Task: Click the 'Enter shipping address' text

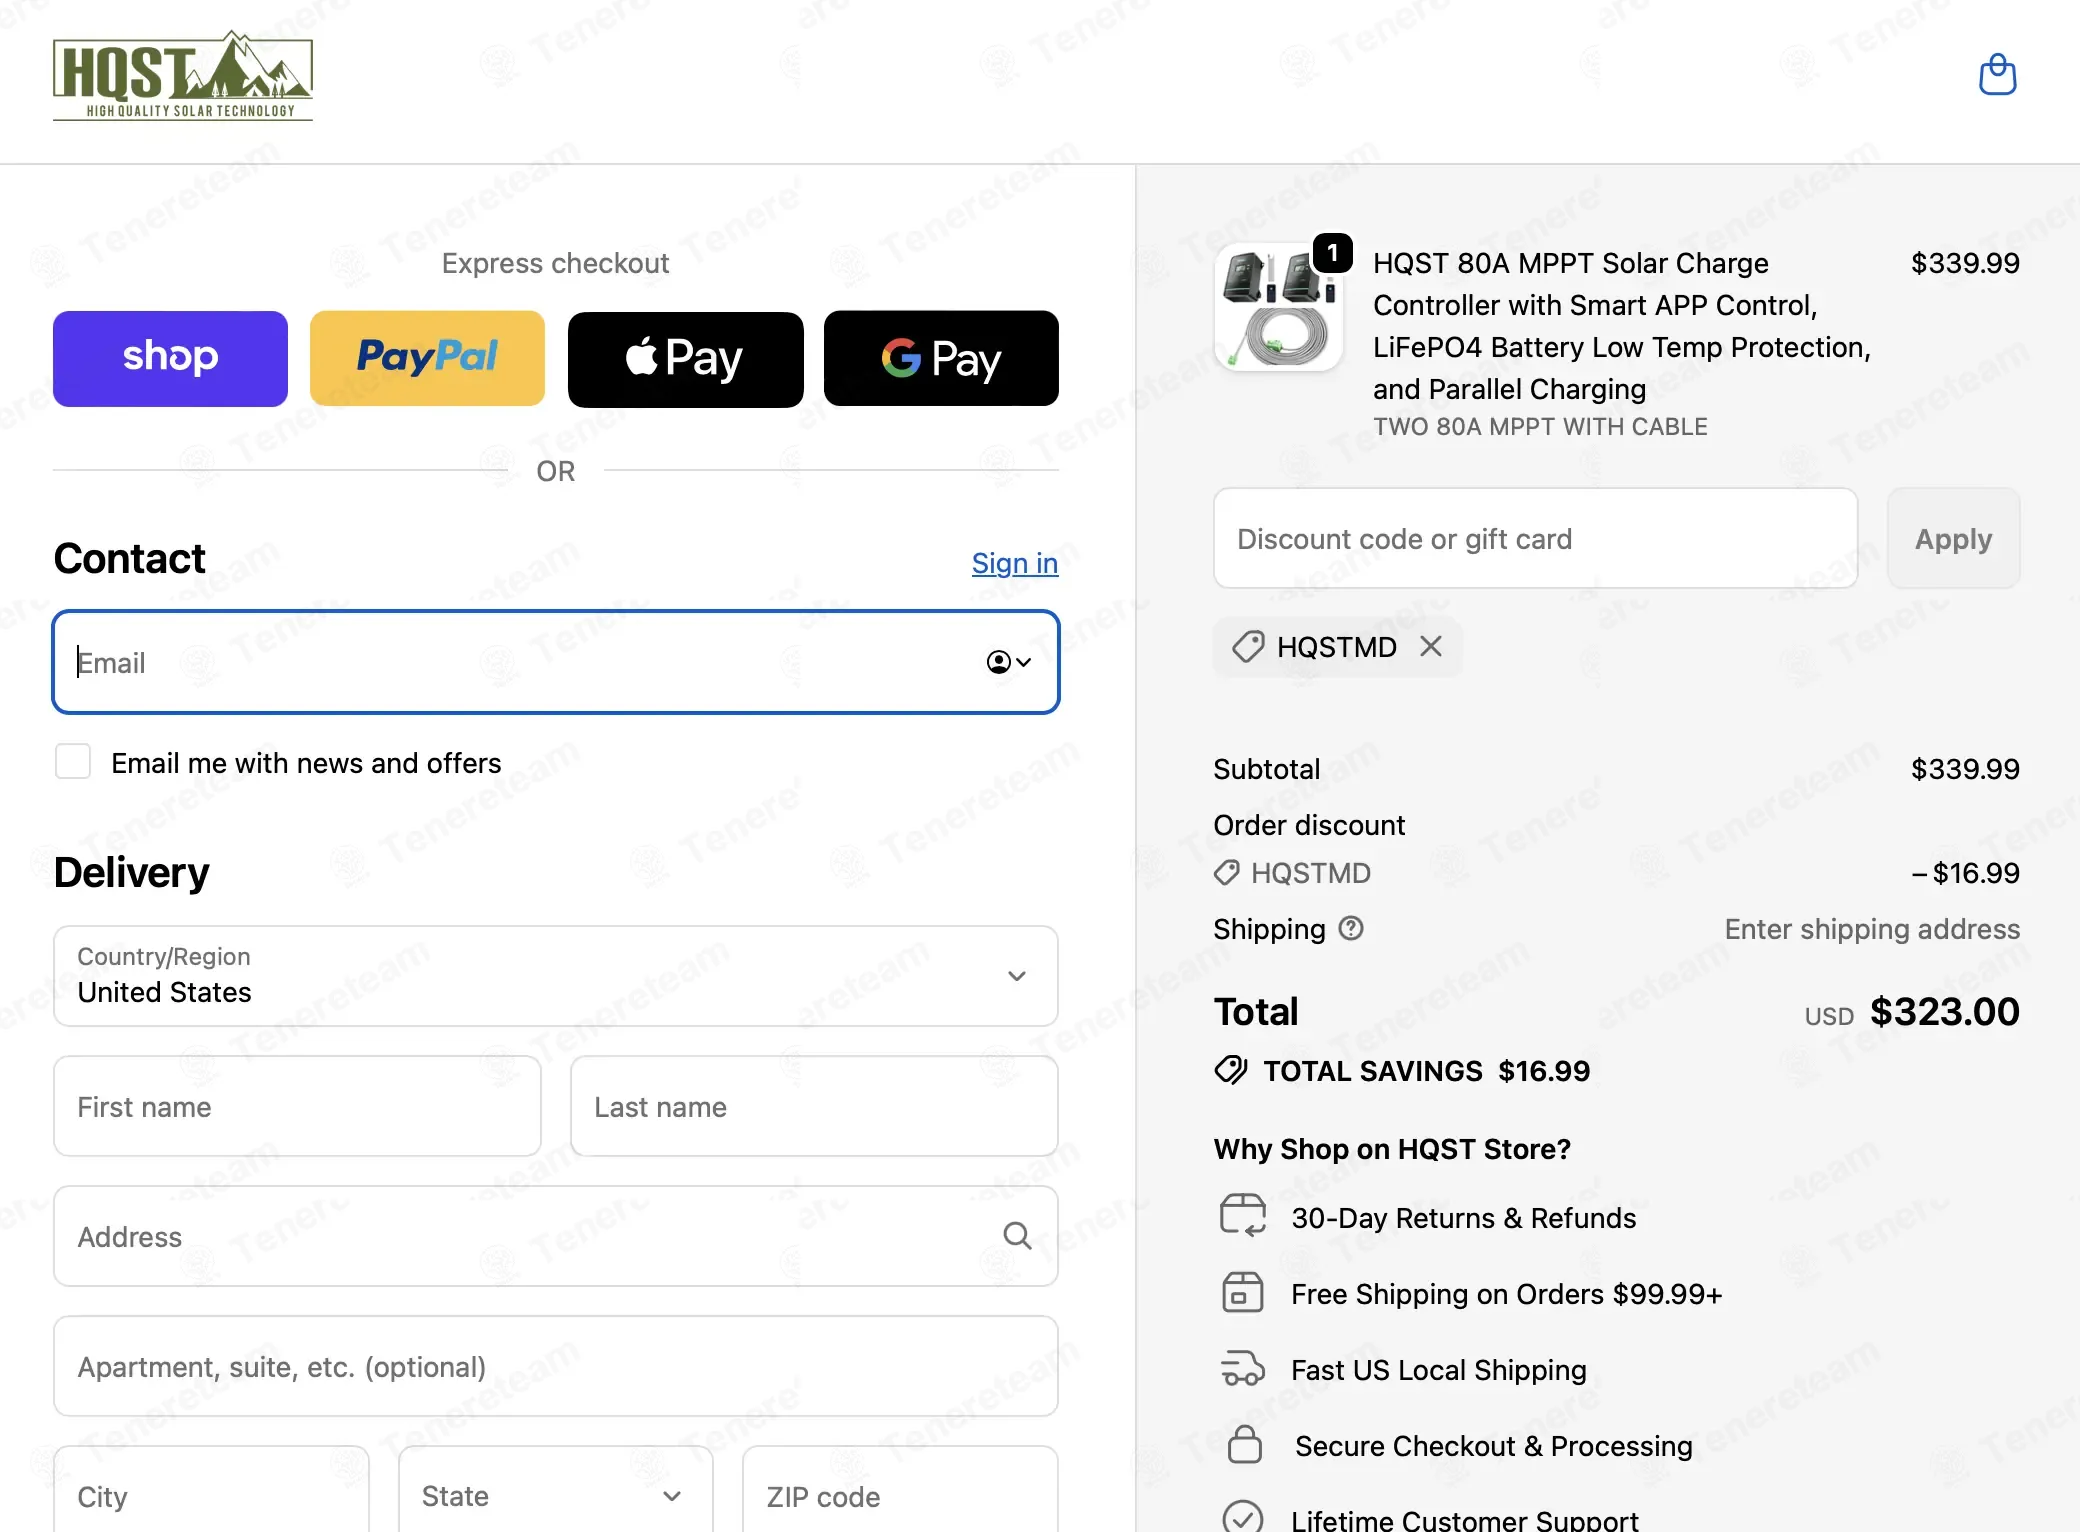Action: [x=1872, y=929]
